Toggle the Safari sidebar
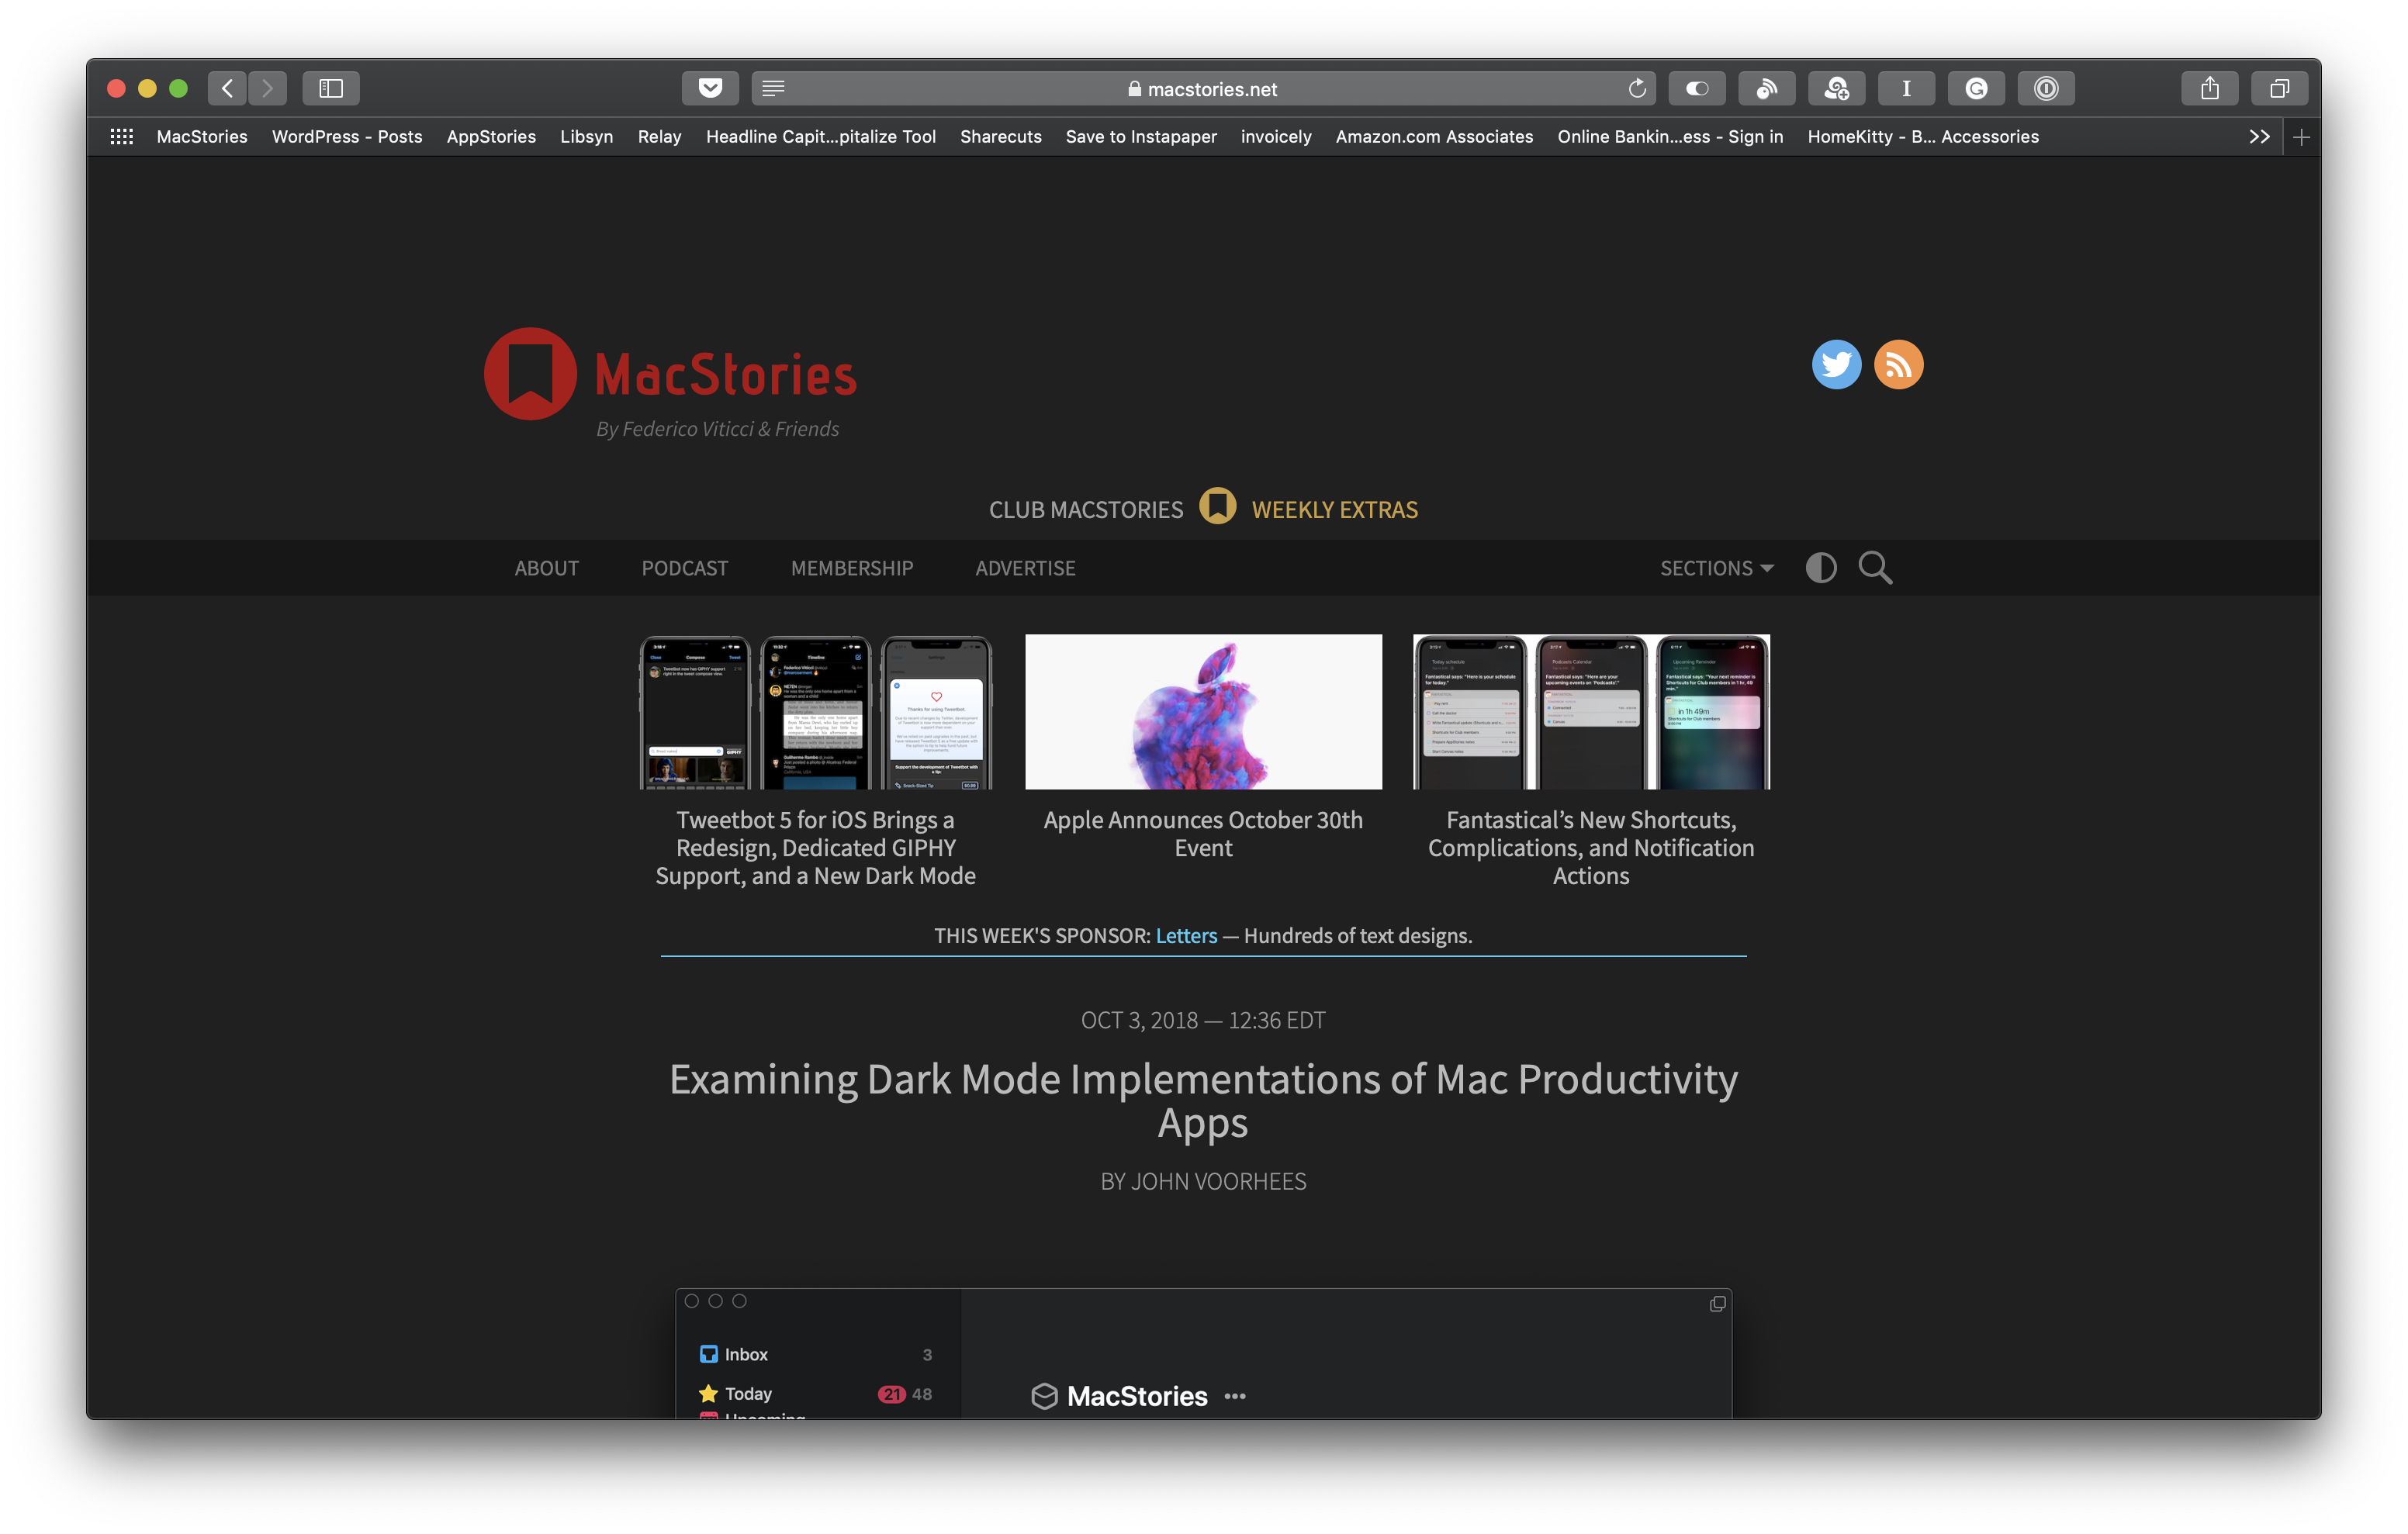This screenshot has width=2408, height=1534. coord(331,88)
